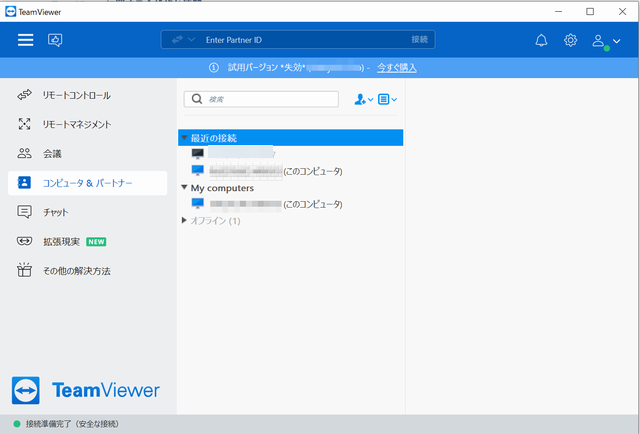The image size is (640, 434).
Task: Click the TeamViewer title bar icon
Action: (11, 11)
